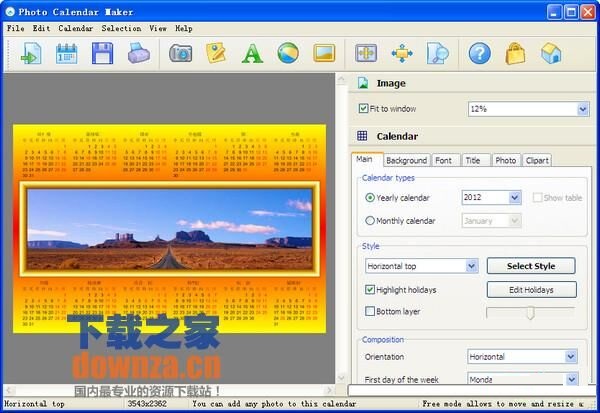This screenshot has width=600, height=413.
Task: Click the Image section header icon
Action: (363, 83)
